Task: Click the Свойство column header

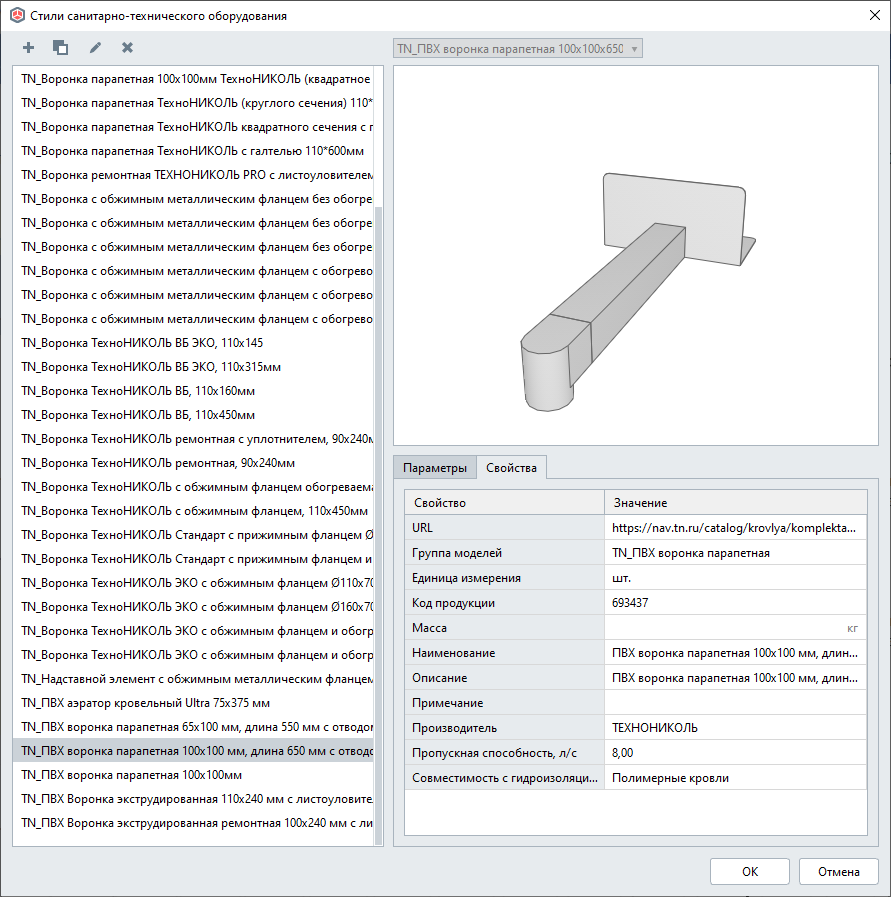Action: point(504,503)
